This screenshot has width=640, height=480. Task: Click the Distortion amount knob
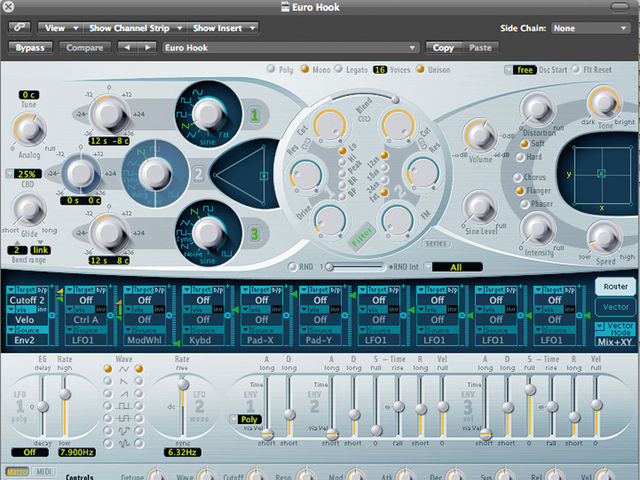click(537, 109)
